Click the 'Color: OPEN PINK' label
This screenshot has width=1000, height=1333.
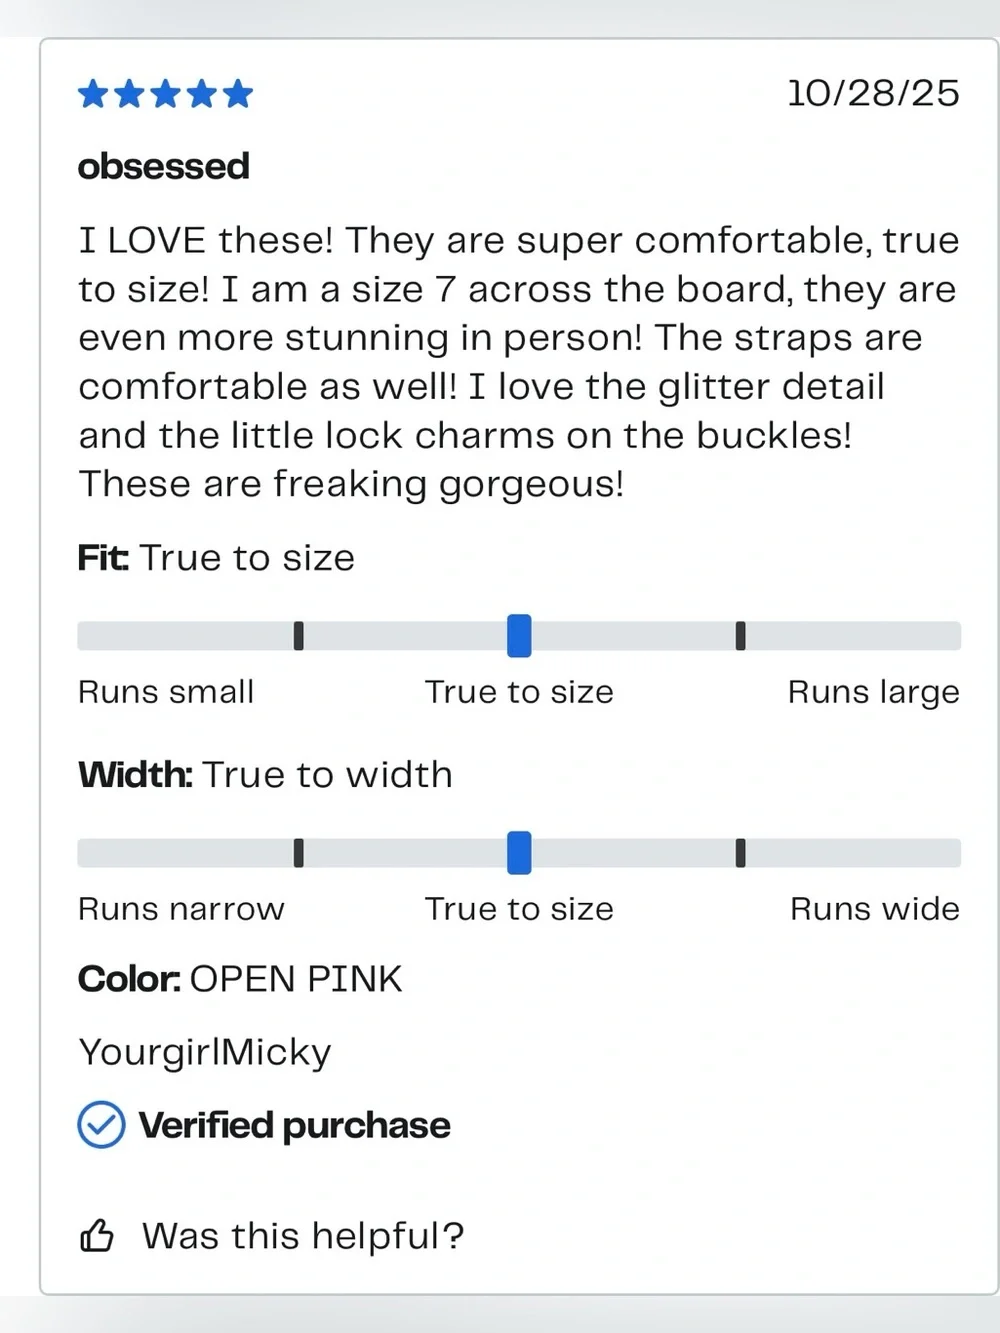pos(240,979)
